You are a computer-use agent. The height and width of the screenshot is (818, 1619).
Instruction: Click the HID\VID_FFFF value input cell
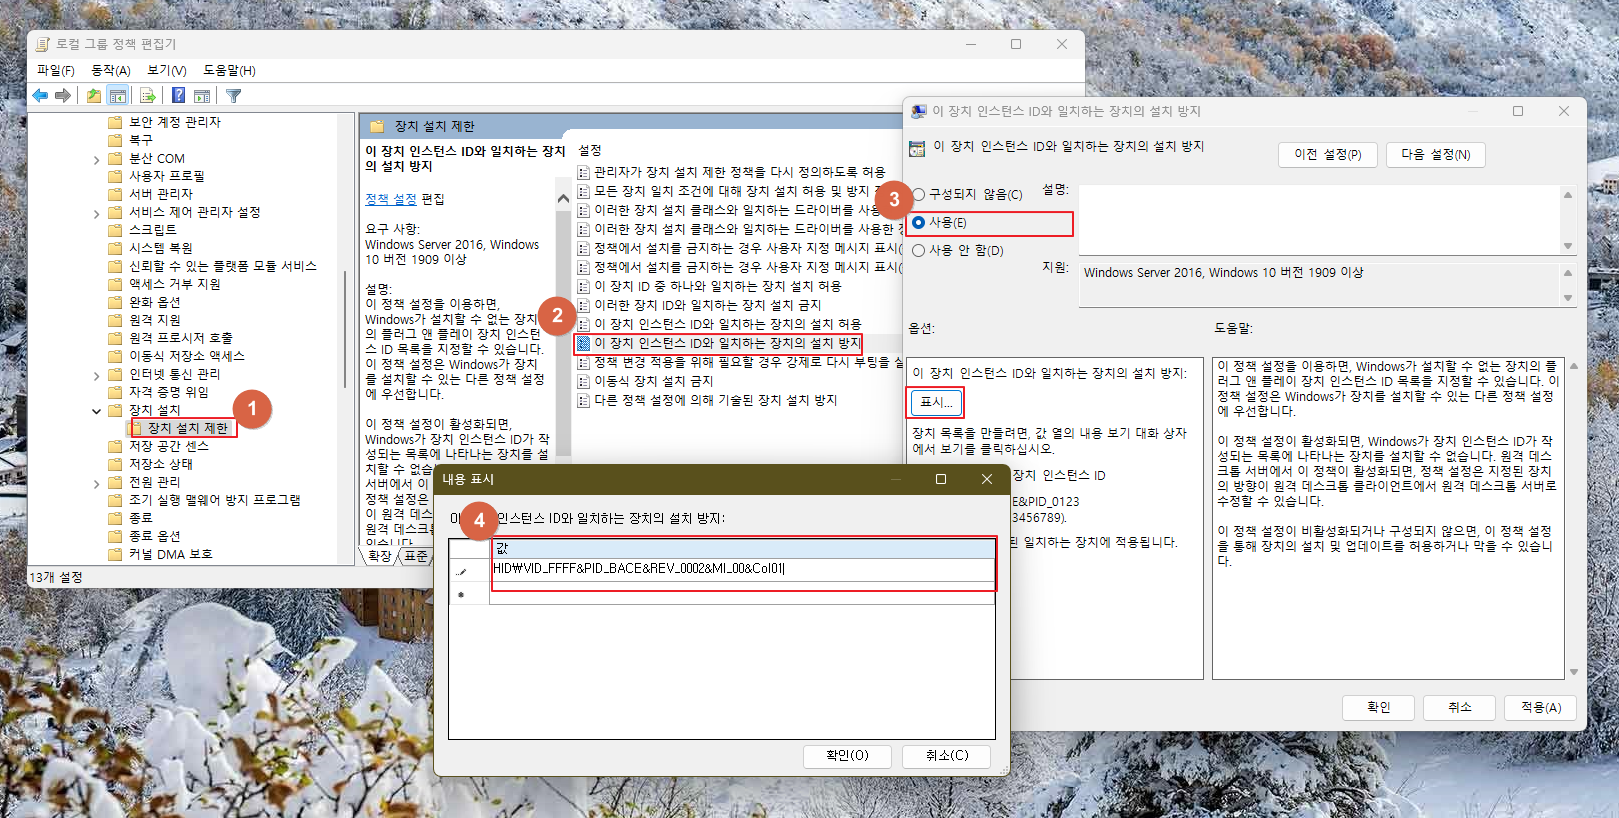pyautogui.click(x=742, y=569)
